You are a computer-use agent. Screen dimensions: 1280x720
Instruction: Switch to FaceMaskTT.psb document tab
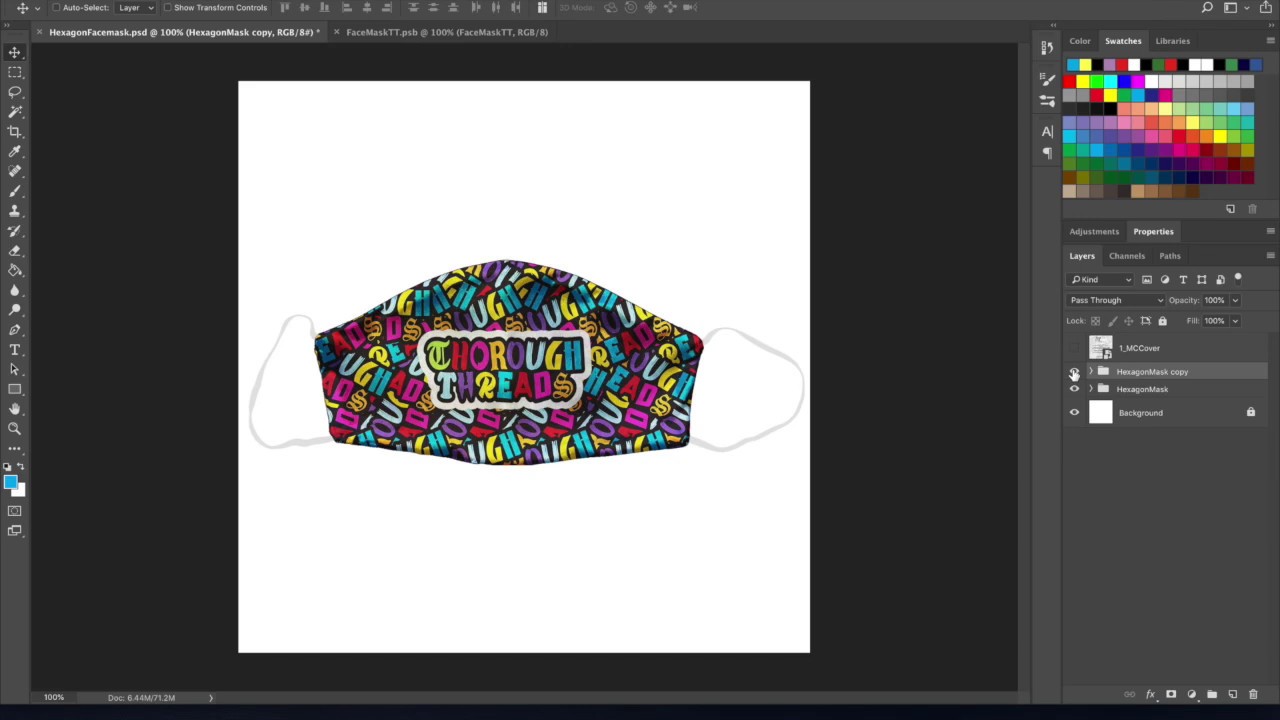pos(447,32)
